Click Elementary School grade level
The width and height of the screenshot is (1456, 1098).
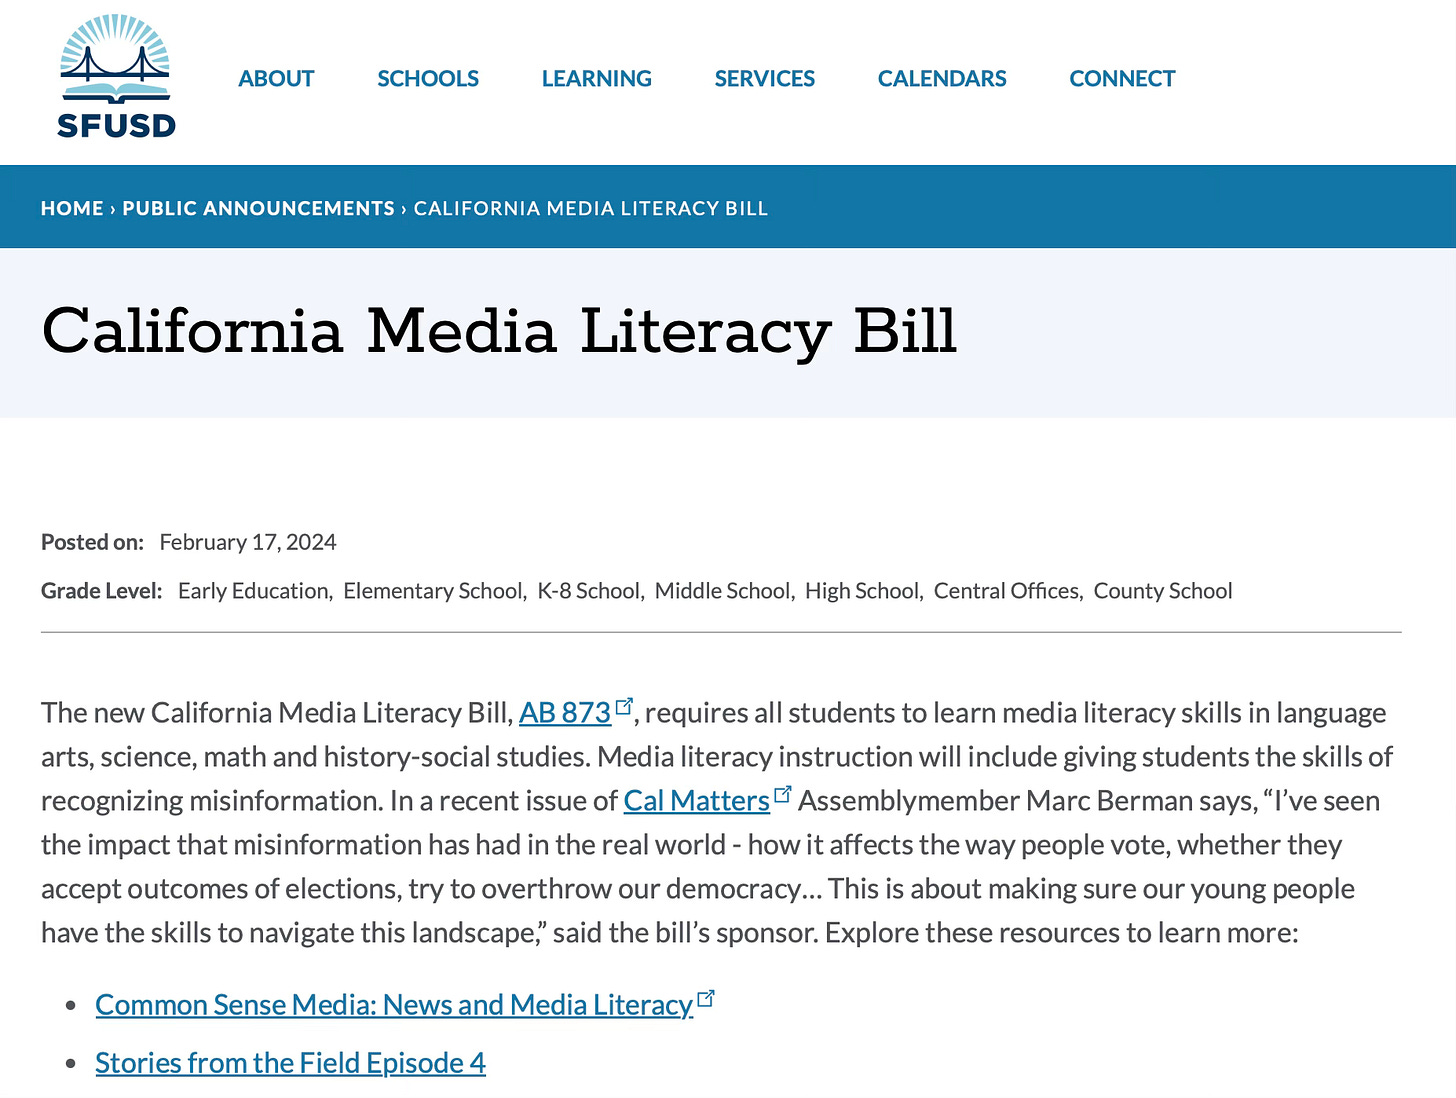coord(433,591)
